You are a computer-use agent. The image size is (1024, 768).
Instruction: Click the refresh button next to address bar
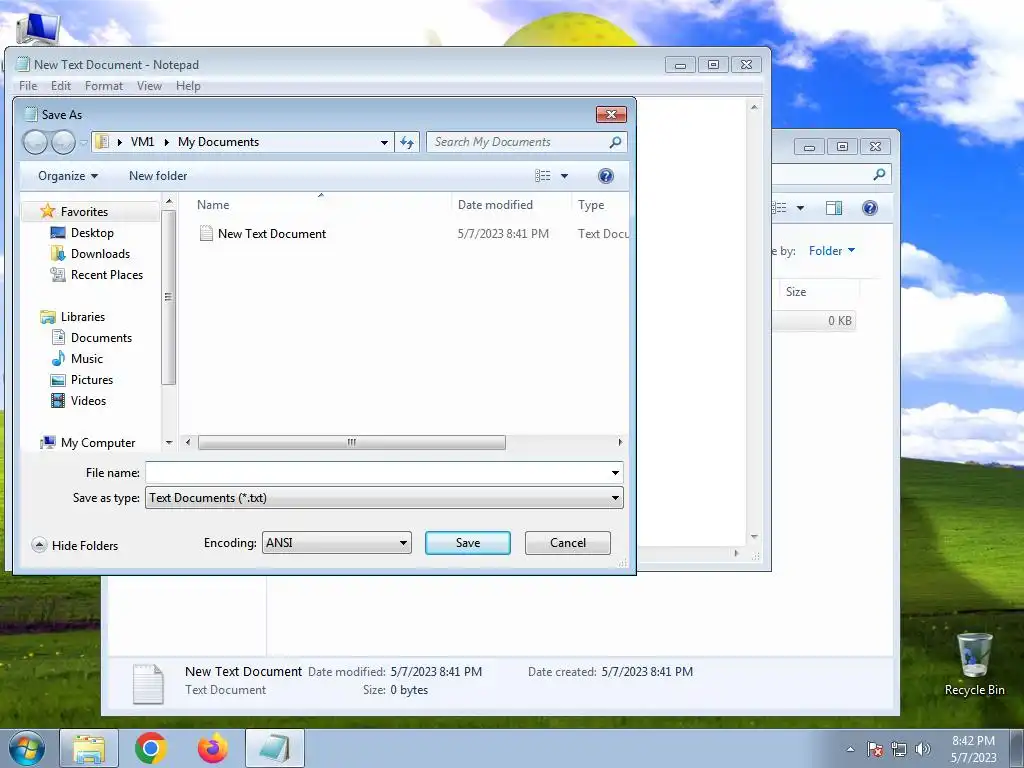point(407,142)
